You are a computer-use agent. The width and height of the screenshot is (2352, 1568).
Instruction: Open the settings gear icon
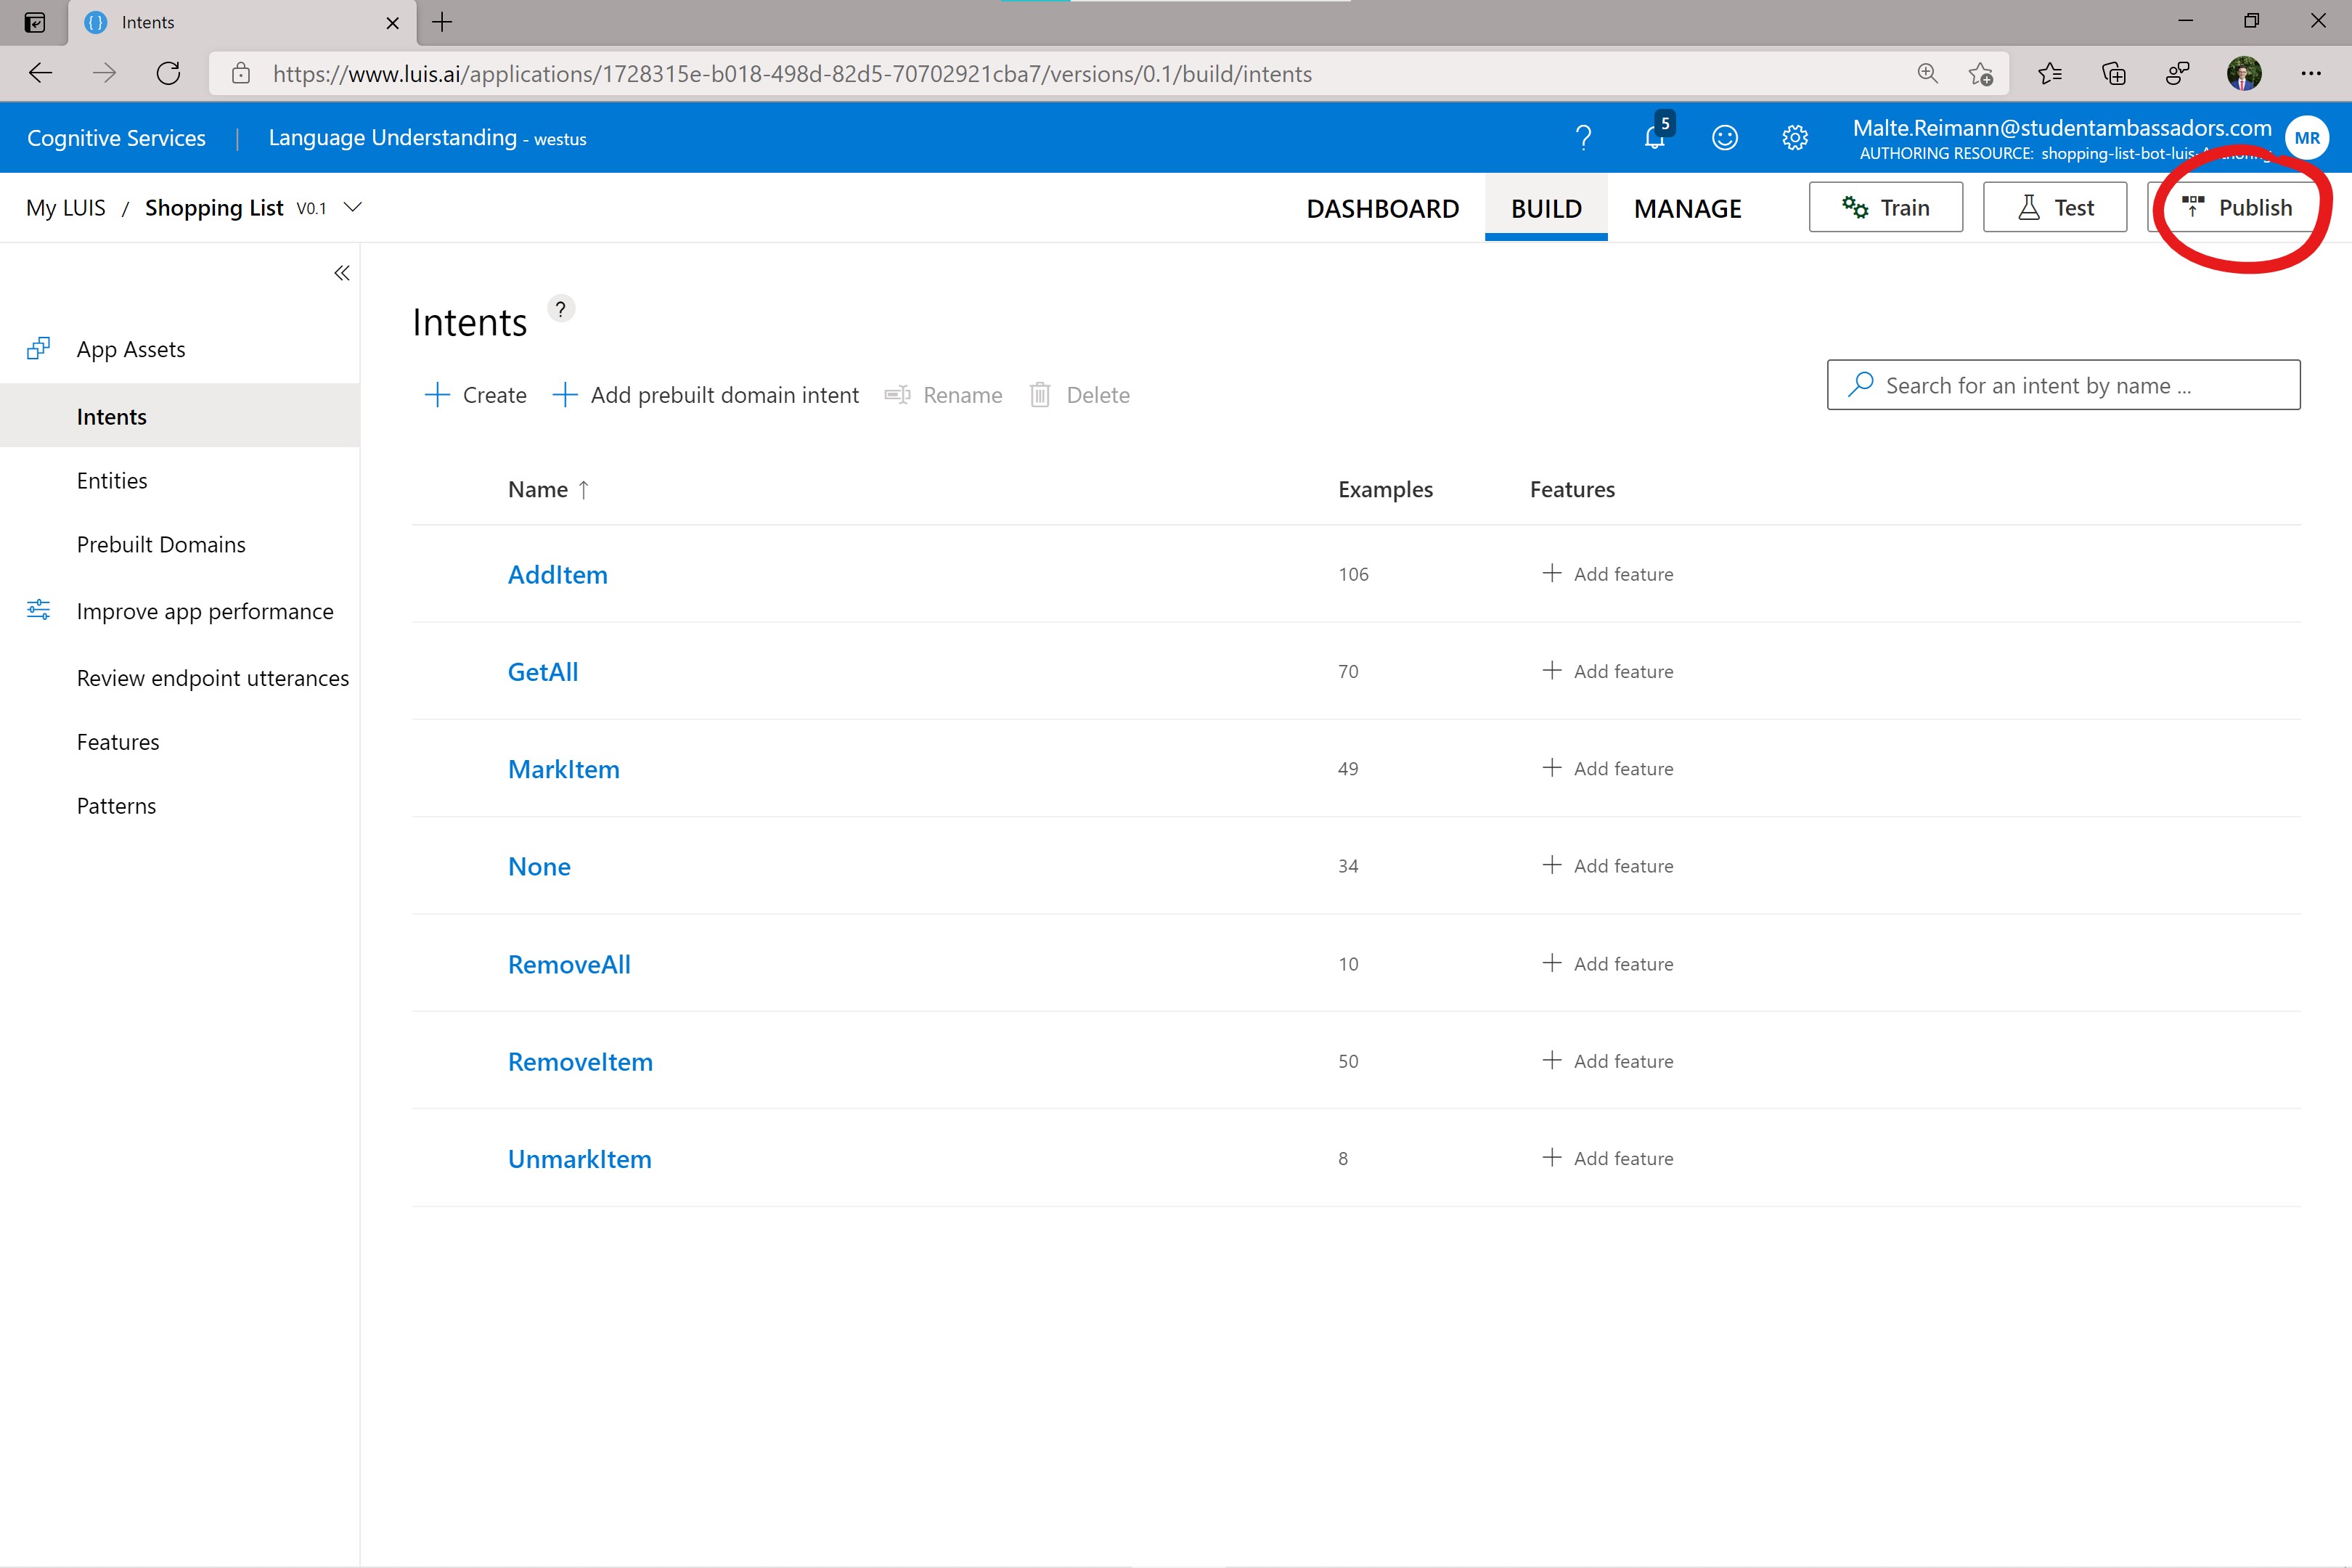pos(1795,137)
